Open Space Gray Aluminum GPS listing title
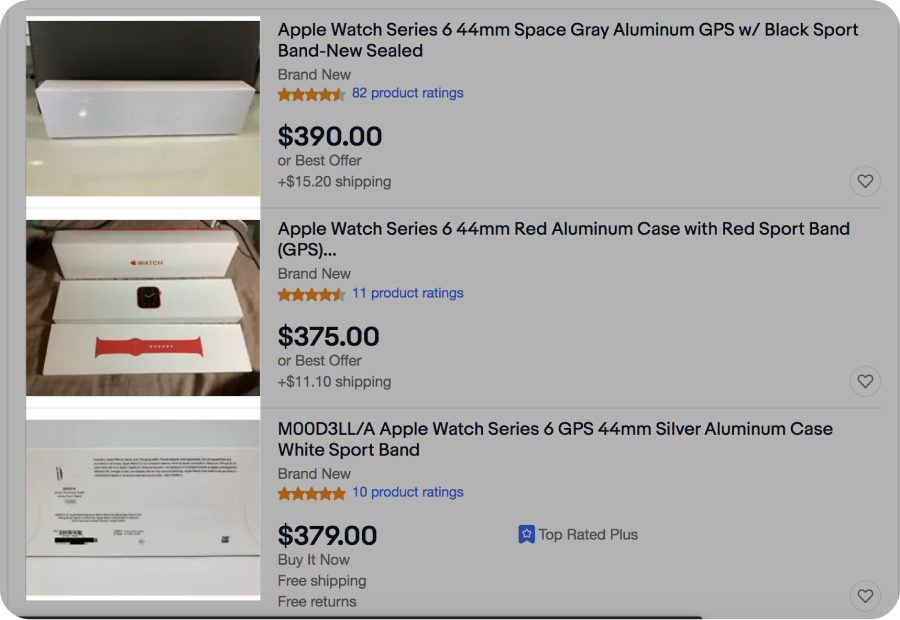The image size is (900, 620). [x=567, y=40]
